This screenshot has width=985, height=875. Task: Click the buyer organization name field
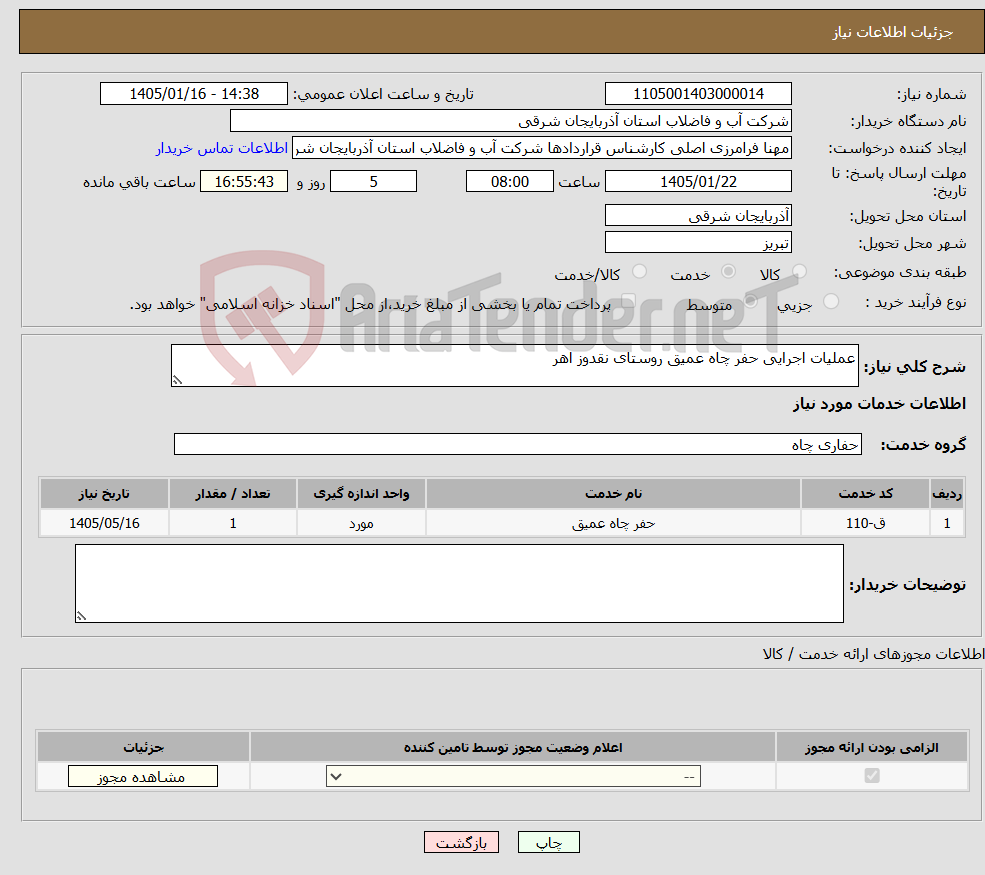(511, 121)
